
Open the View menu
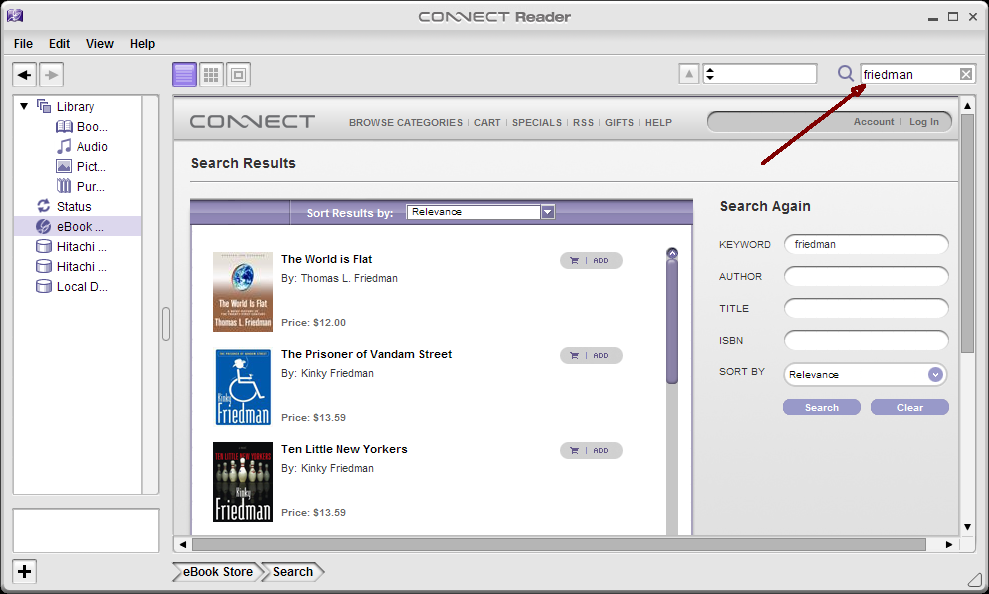[100, 44]
